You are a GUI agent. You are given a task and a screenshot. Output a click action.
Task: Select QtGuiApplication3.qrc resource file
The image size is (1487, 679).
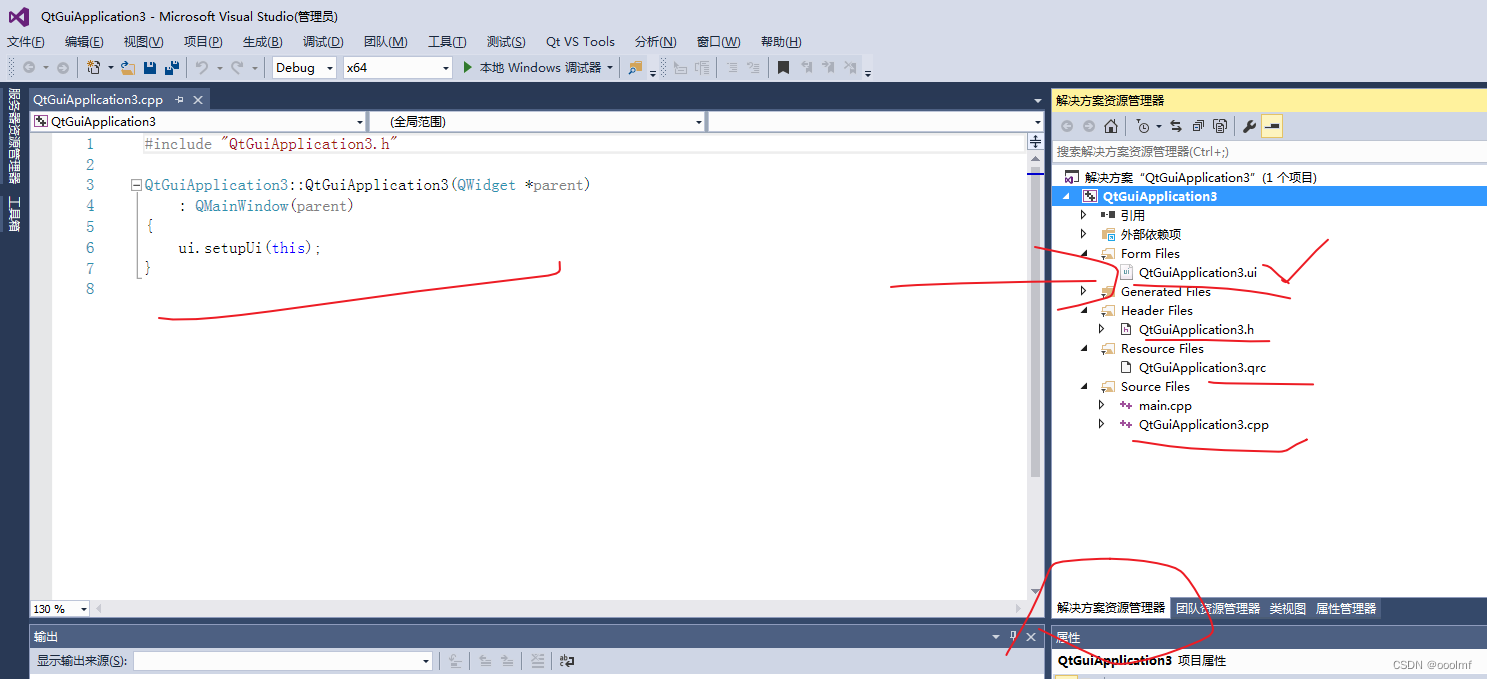(1202, 367)
